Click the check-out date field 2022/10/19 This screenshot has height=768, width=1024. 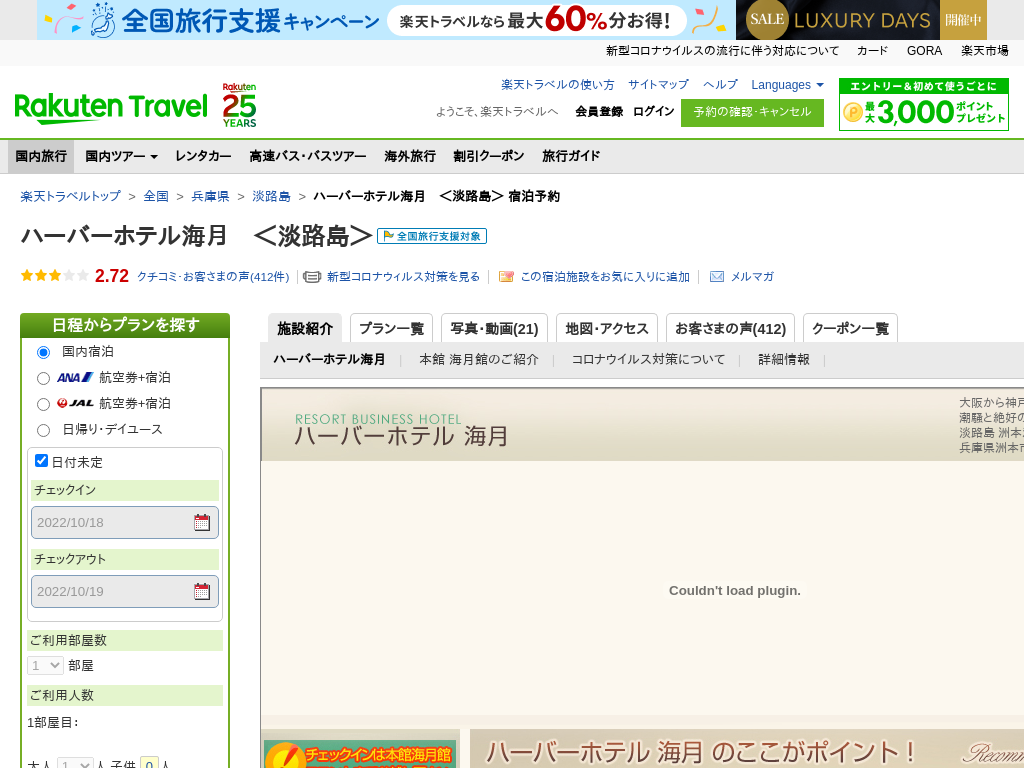(x=125, y=592)
